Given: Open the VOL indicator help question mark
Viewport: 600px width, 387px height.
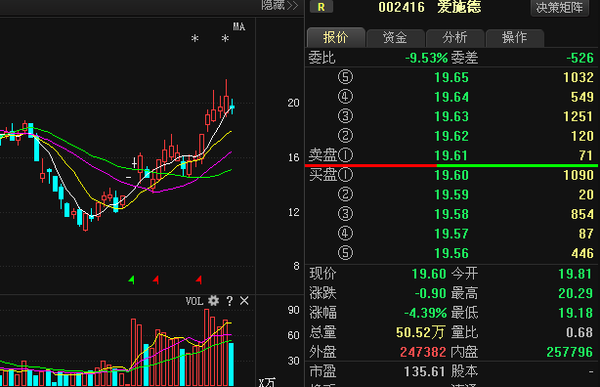Looking at the screenshot, I should (x=229, y=301).
